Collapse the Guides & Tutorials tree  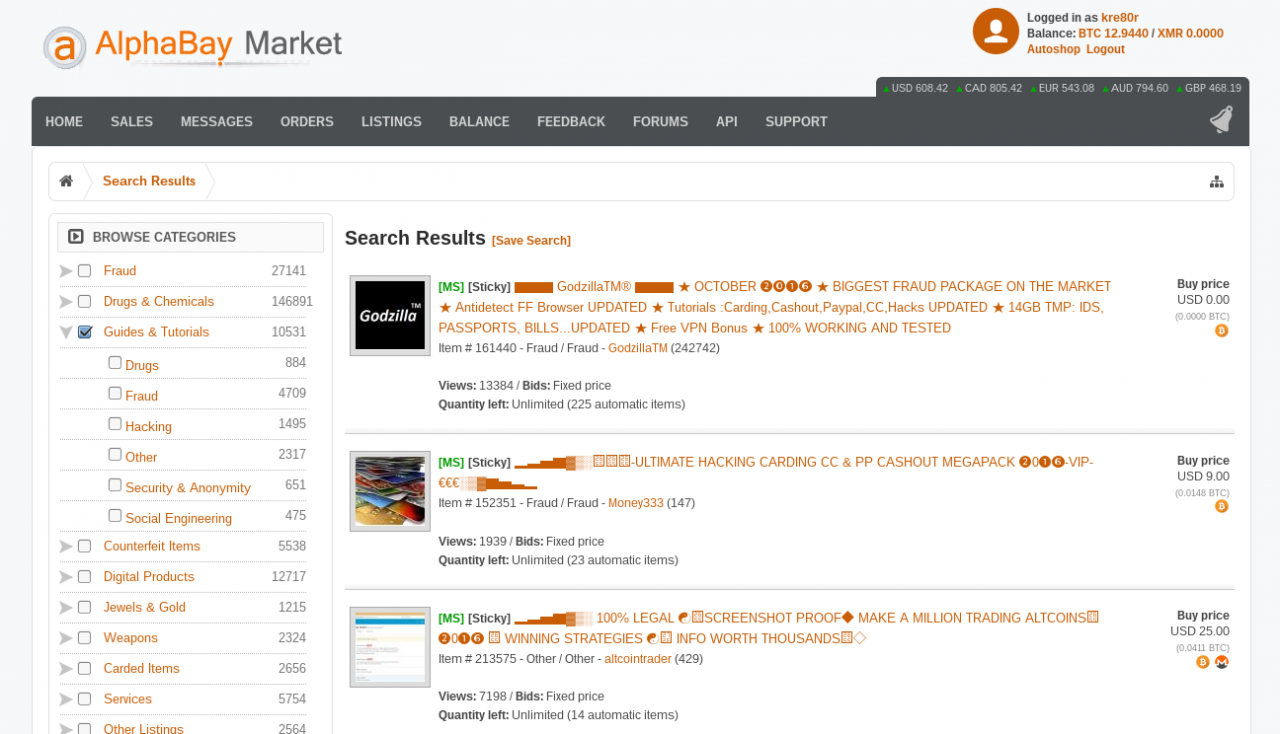[x=64, y=331]
